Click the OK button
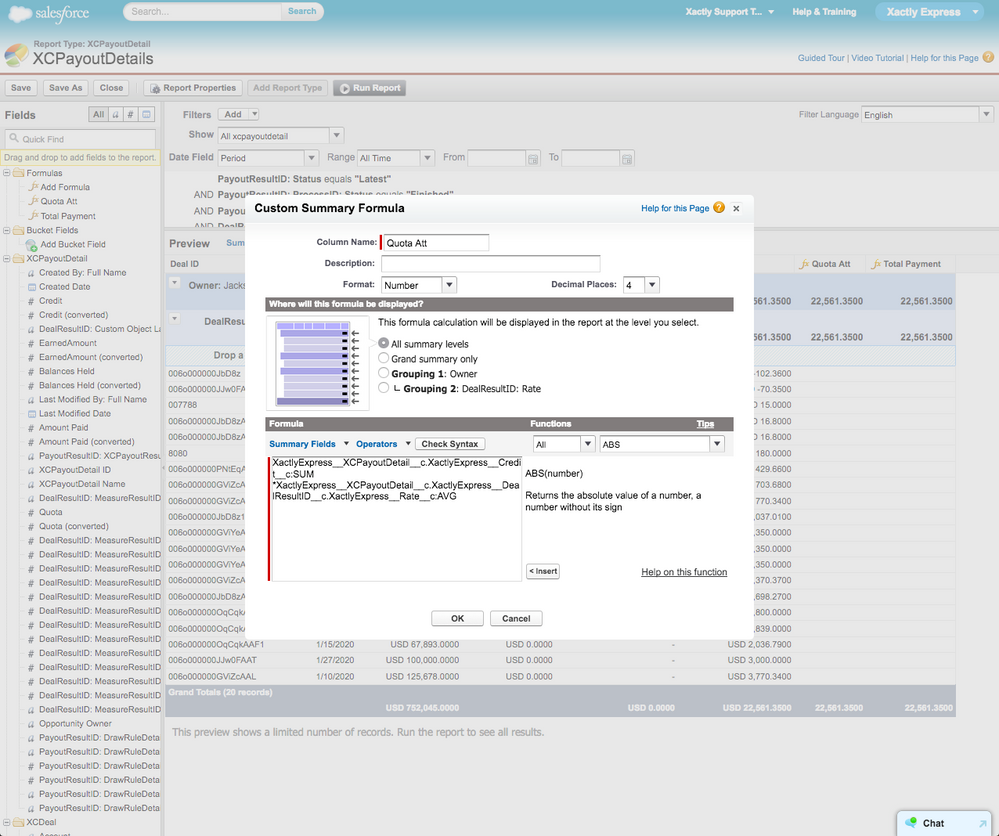This screenshot has width=999, height=836. (x=457, y=618)
